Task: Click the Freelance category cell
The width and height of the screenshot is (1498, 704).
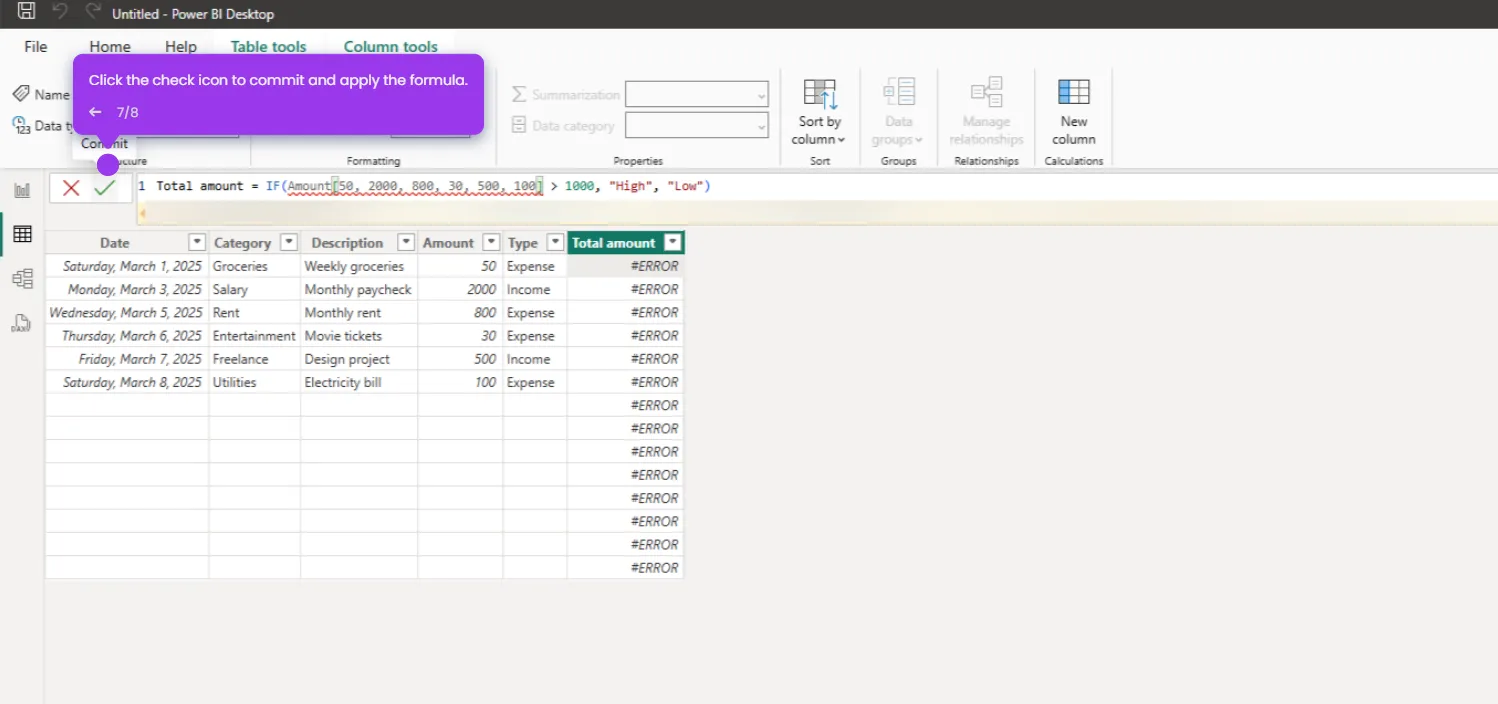Action: [x=255, y=359]
